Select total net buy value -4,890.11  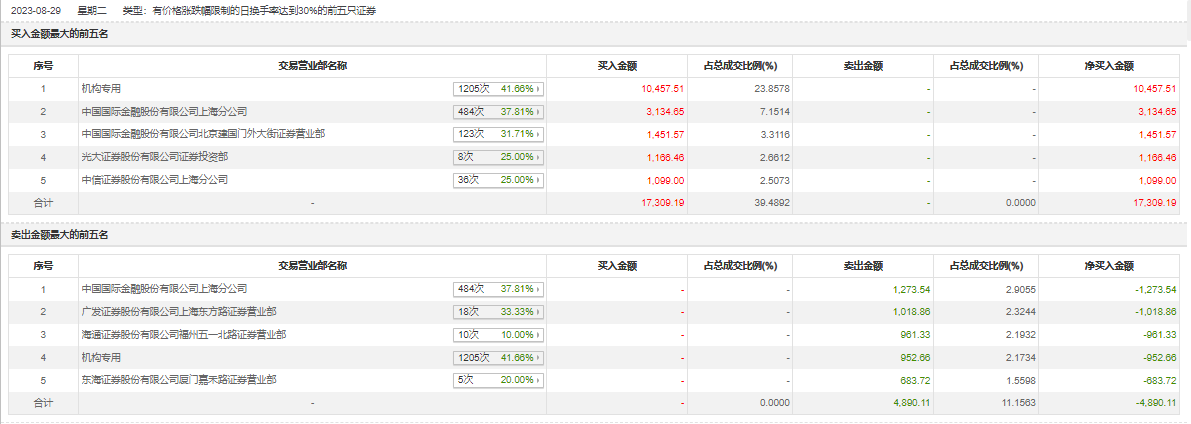click(x=1155, y=403)
